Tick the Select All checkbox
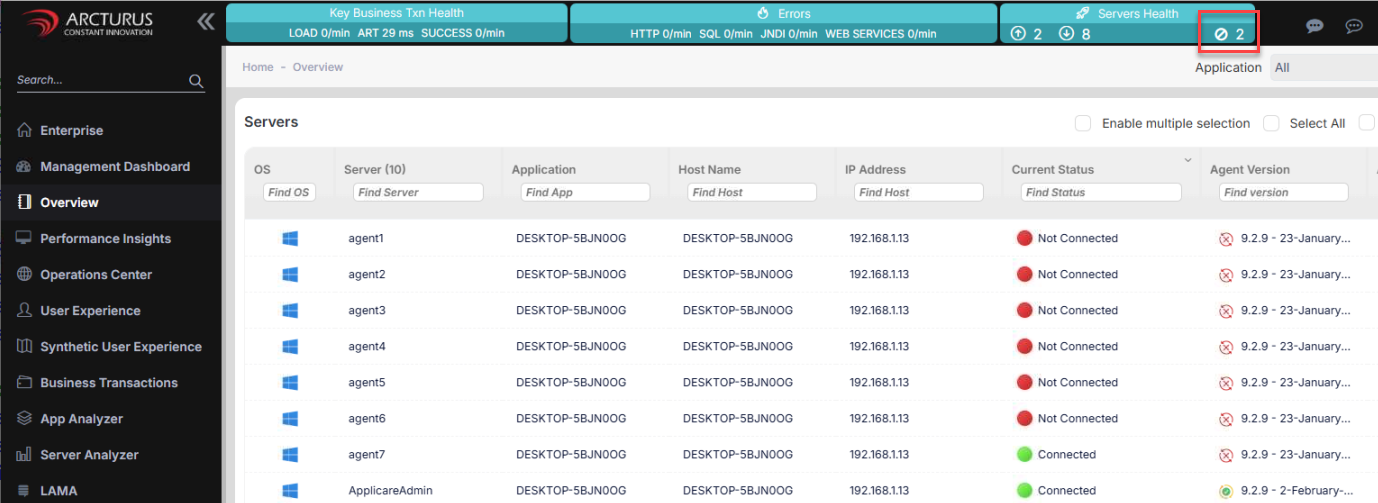1378x503 pixels. (x=1271, y=123)
